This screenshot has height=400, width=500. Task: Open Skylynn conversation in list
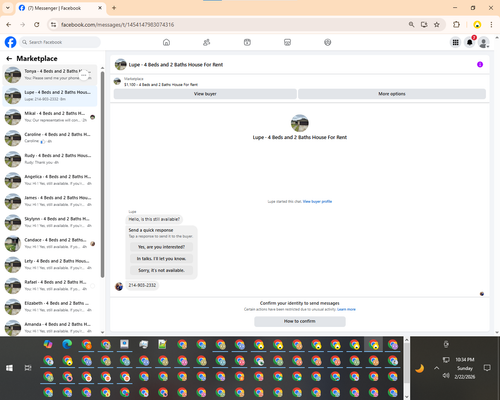[x=50, y=222]
